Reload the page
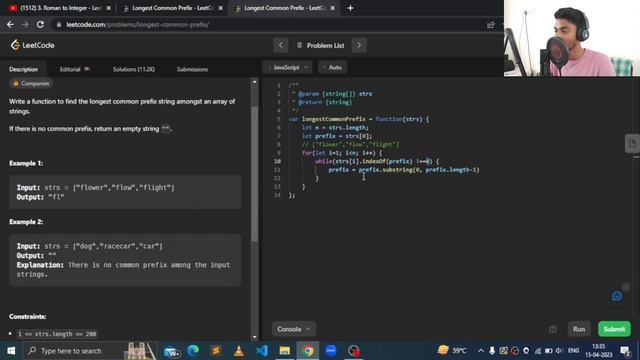 (x=40, y=24)
